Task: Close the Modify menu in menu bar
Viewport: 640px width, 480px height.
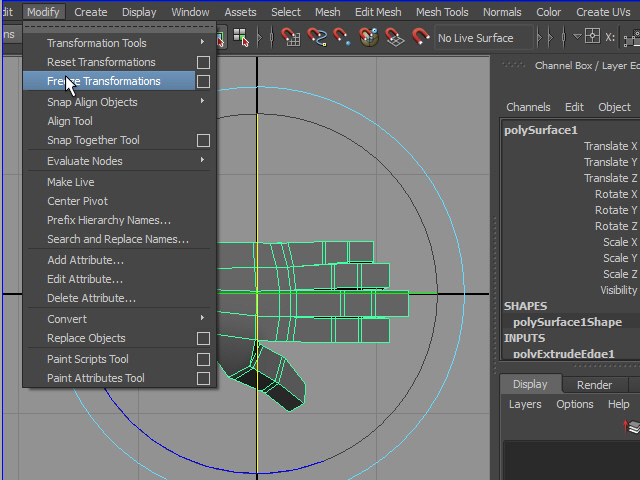Action: tap(43, 12)
